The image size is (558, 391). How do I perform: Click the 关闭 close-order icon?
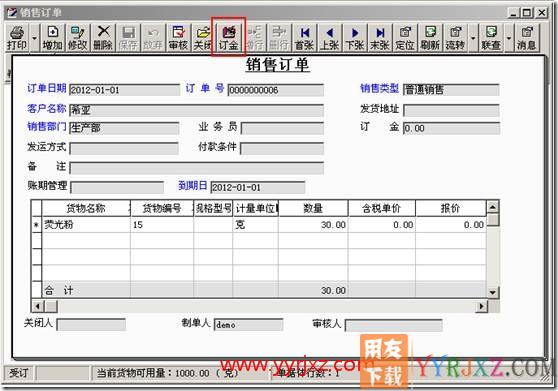click(202, 38)
